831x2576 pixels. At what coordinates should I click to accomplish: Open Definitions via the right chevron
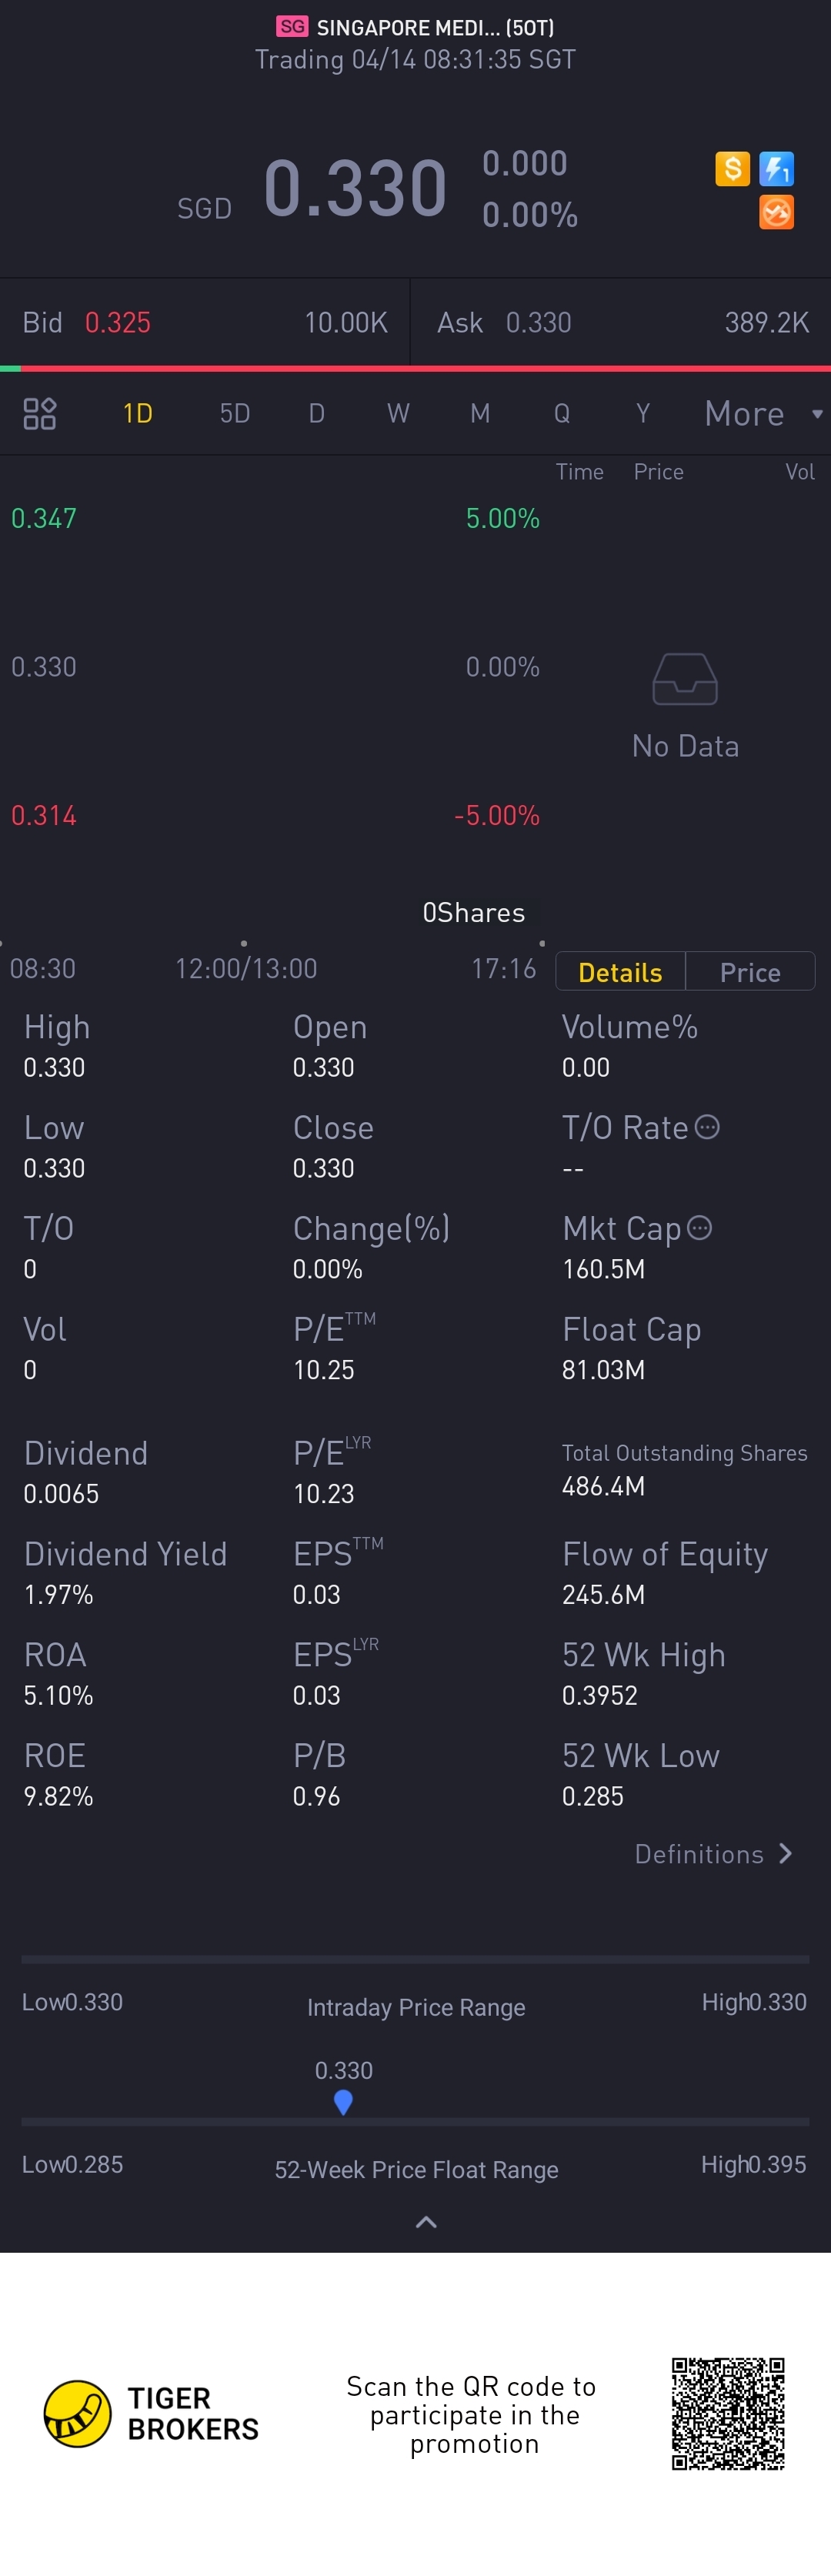click(786, 1854)
